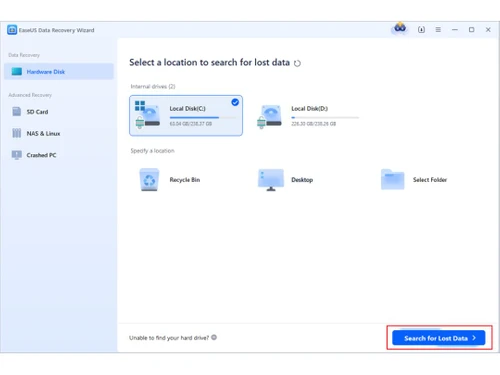Select Hardware Disk in sidebar
Viewport: 500px width, 375px height.
point(59,71)
